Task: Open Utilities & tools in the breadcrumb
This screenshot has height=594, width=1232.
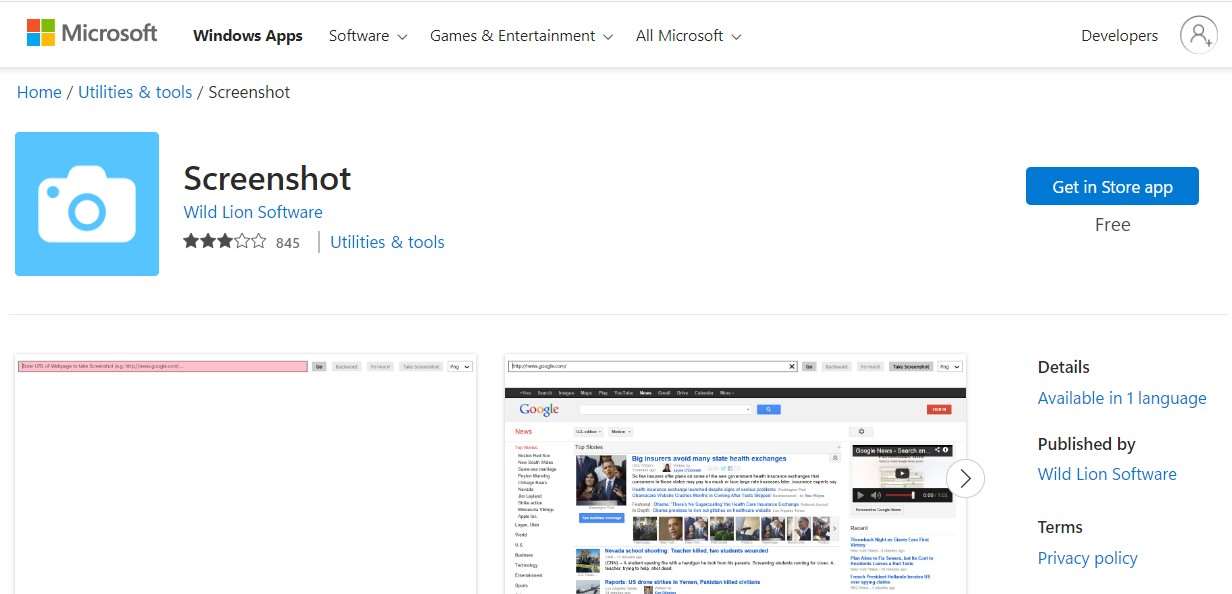Action: click(x=135, y=92)
